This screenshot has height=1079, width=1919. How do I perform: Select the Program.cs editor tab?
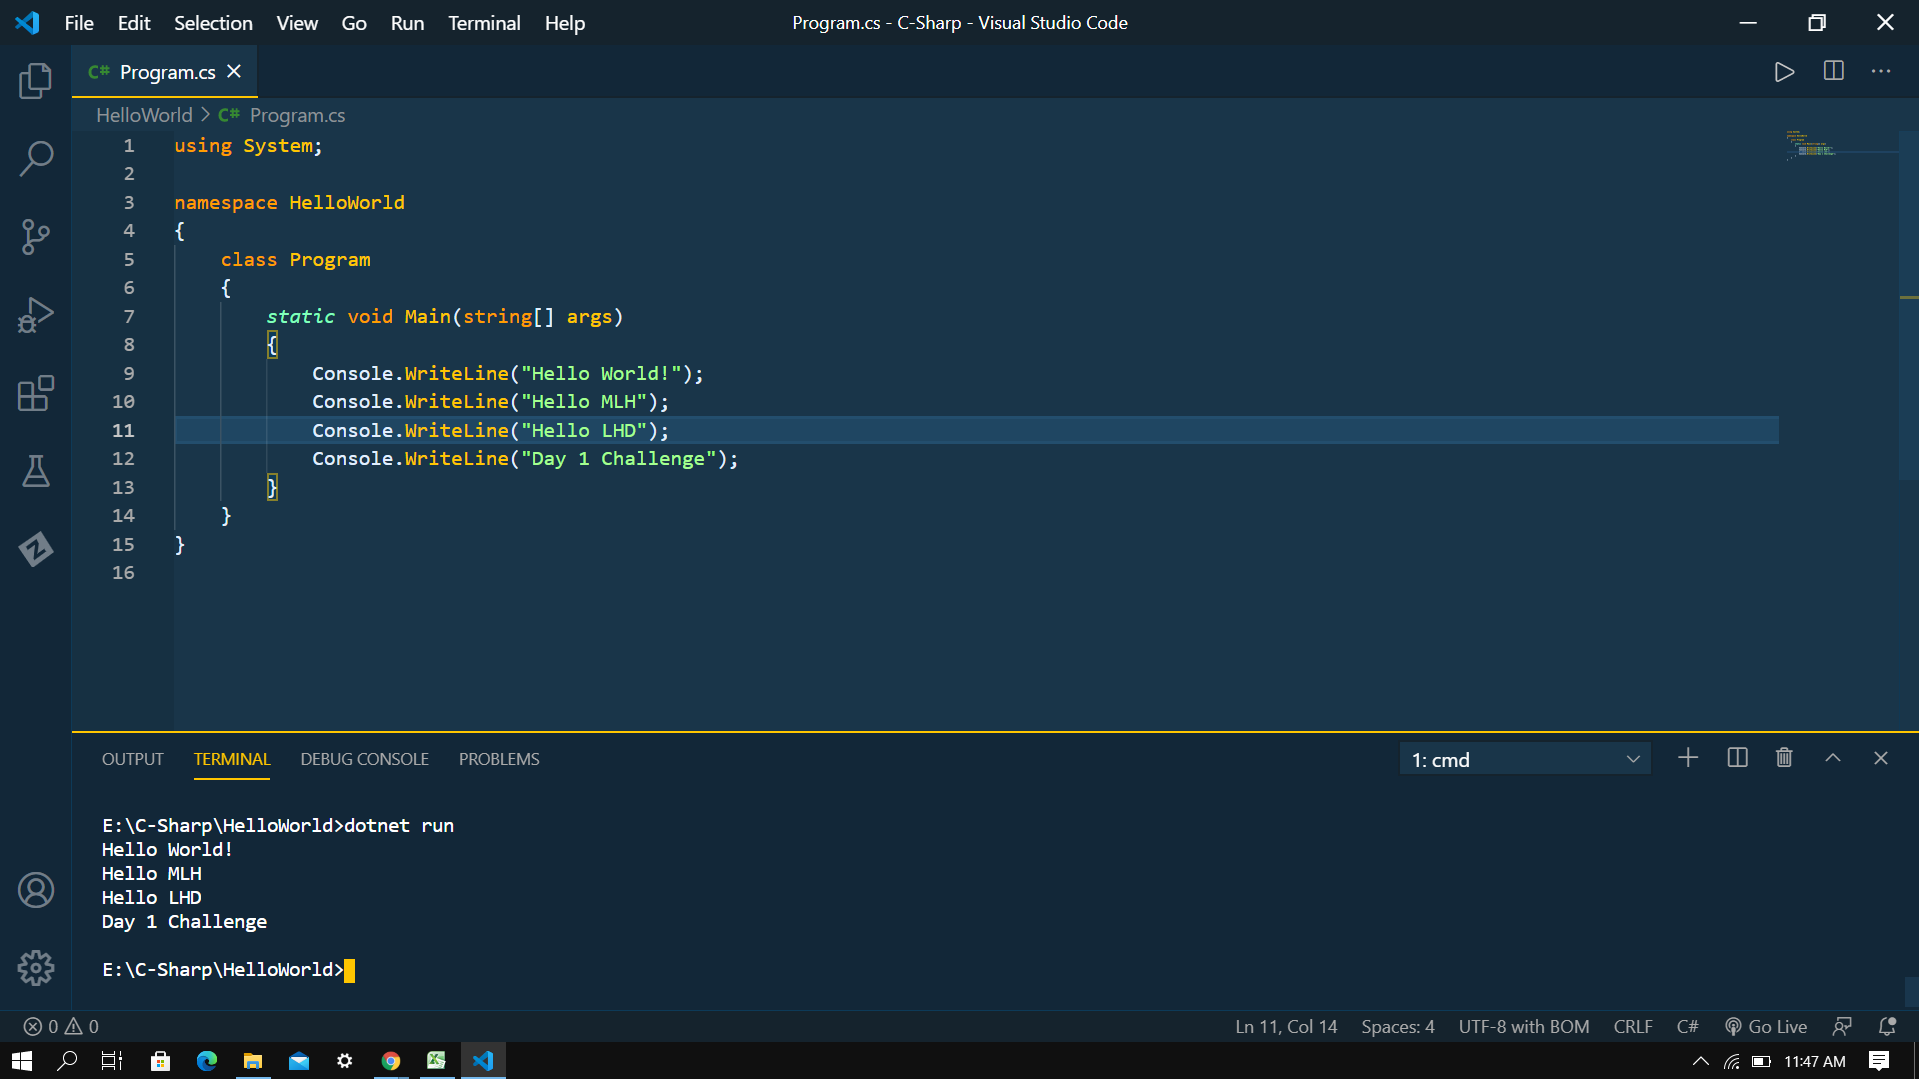click(165, 71)
